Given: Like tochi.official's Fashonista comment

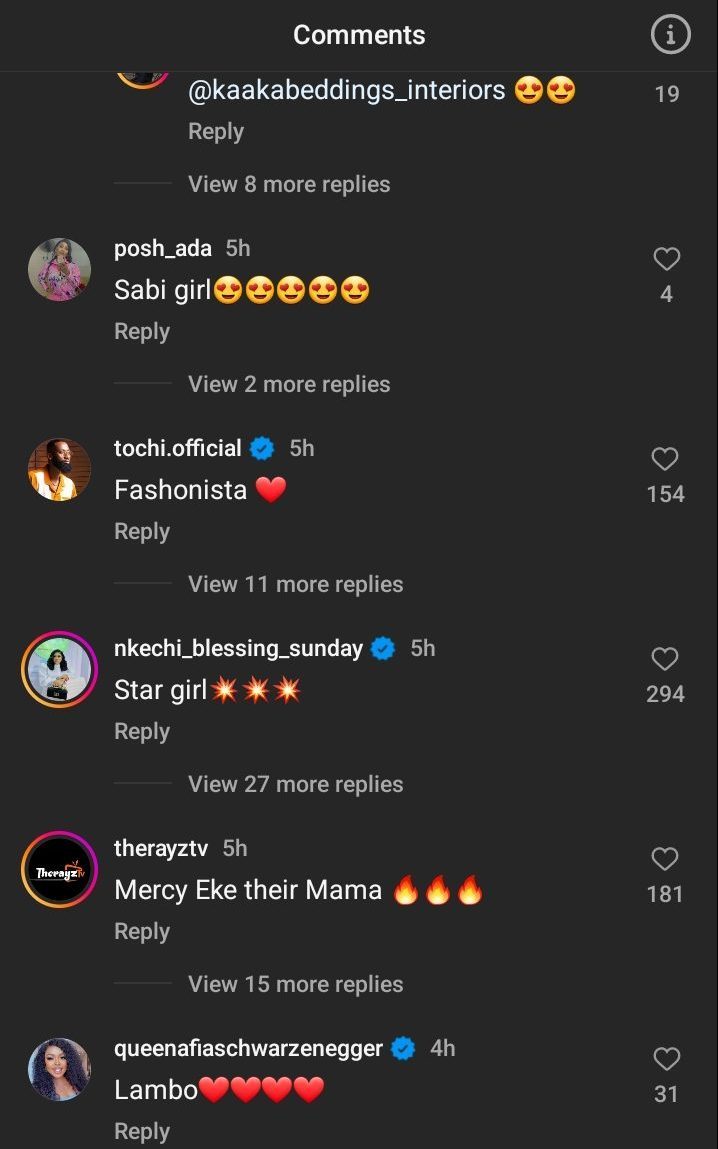Looking at the screenshot, I should coord(666,460).
